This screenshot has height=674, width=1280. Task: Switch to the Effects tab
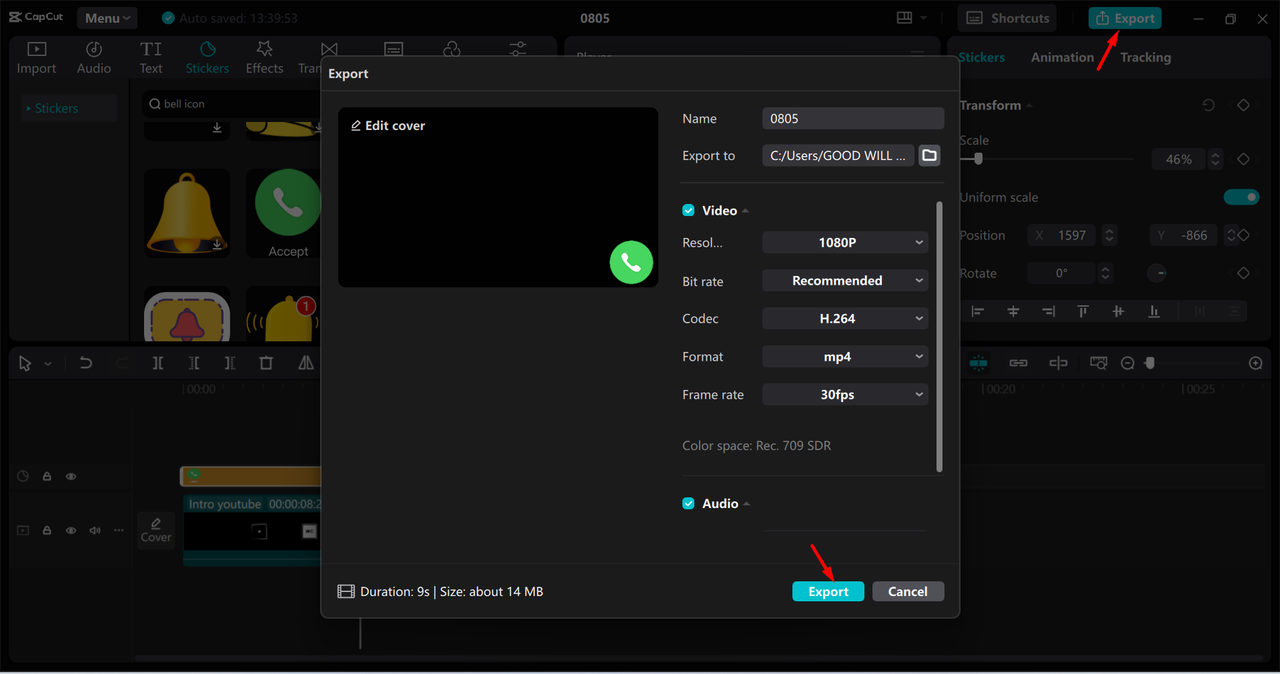coord(264,58)
